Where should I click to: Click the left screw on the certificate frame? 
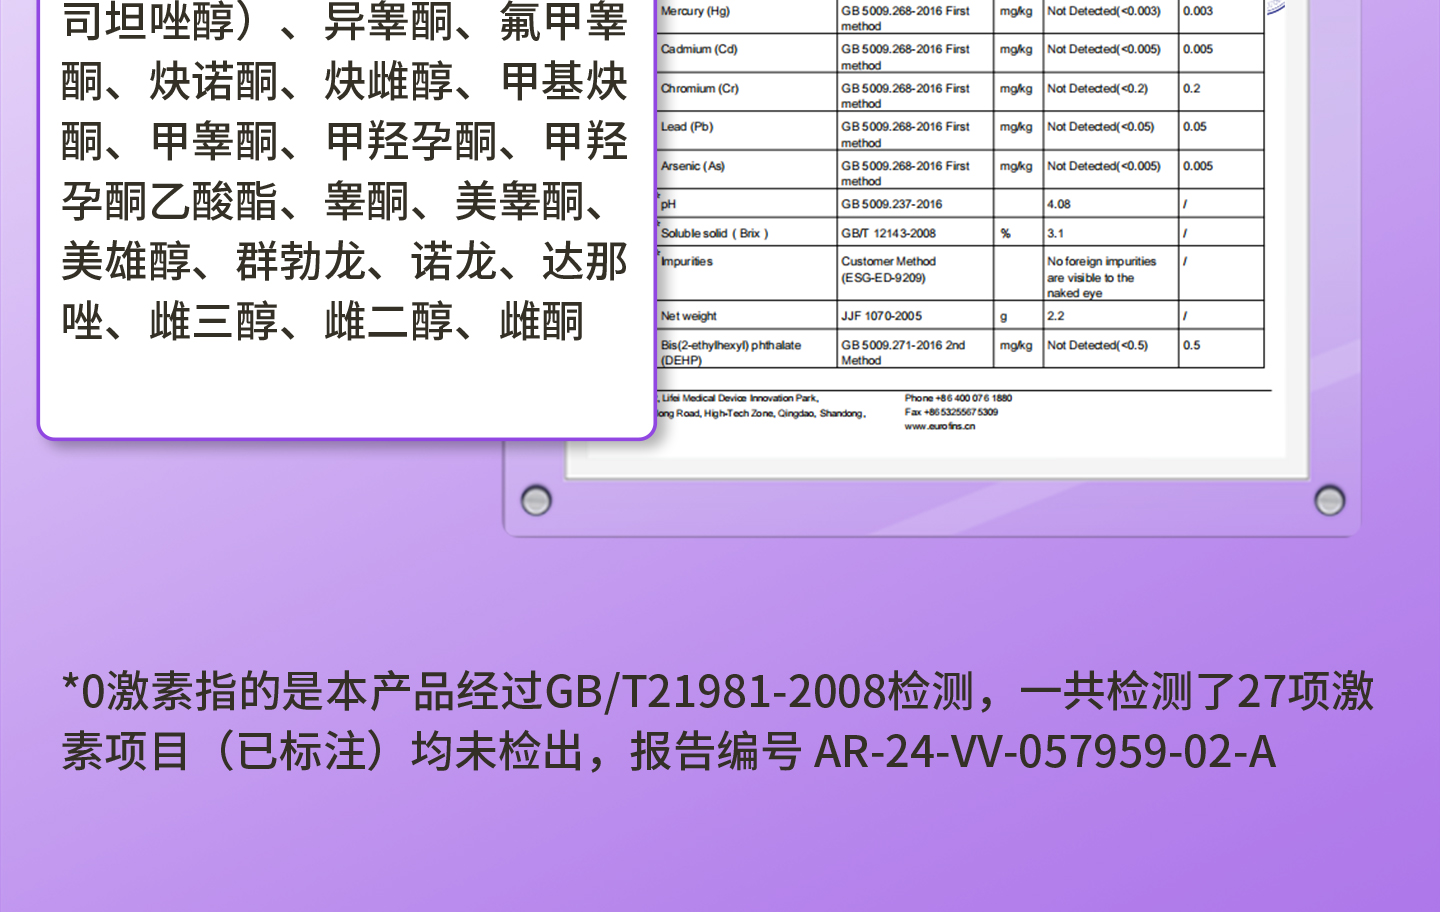coord(536,500)
